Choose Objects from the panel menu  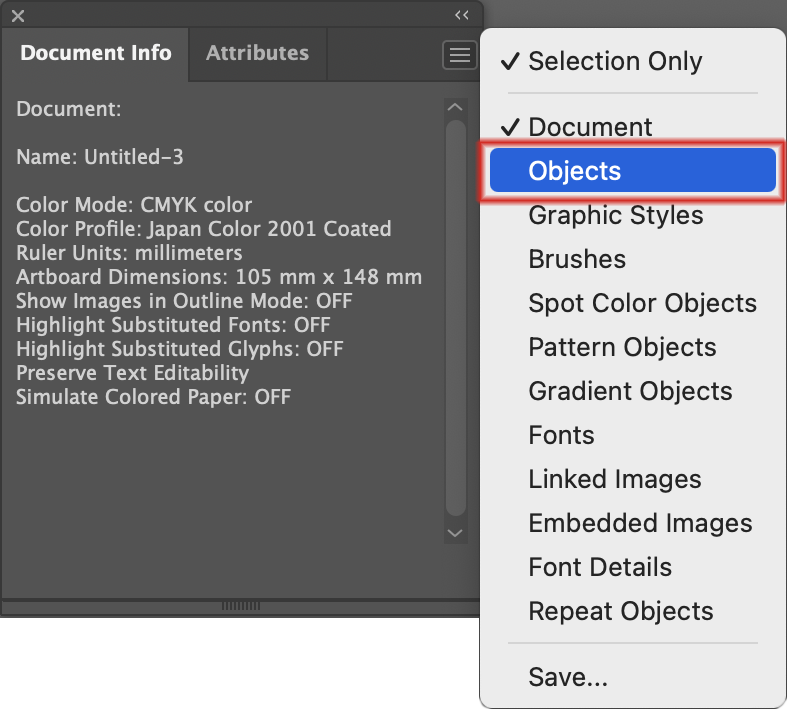pos(633,170)
